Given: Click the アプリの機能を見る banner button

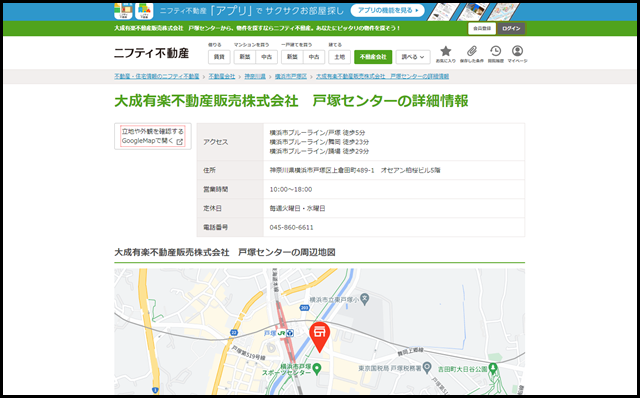Looking at the screenshot, I should pos(387,10).
